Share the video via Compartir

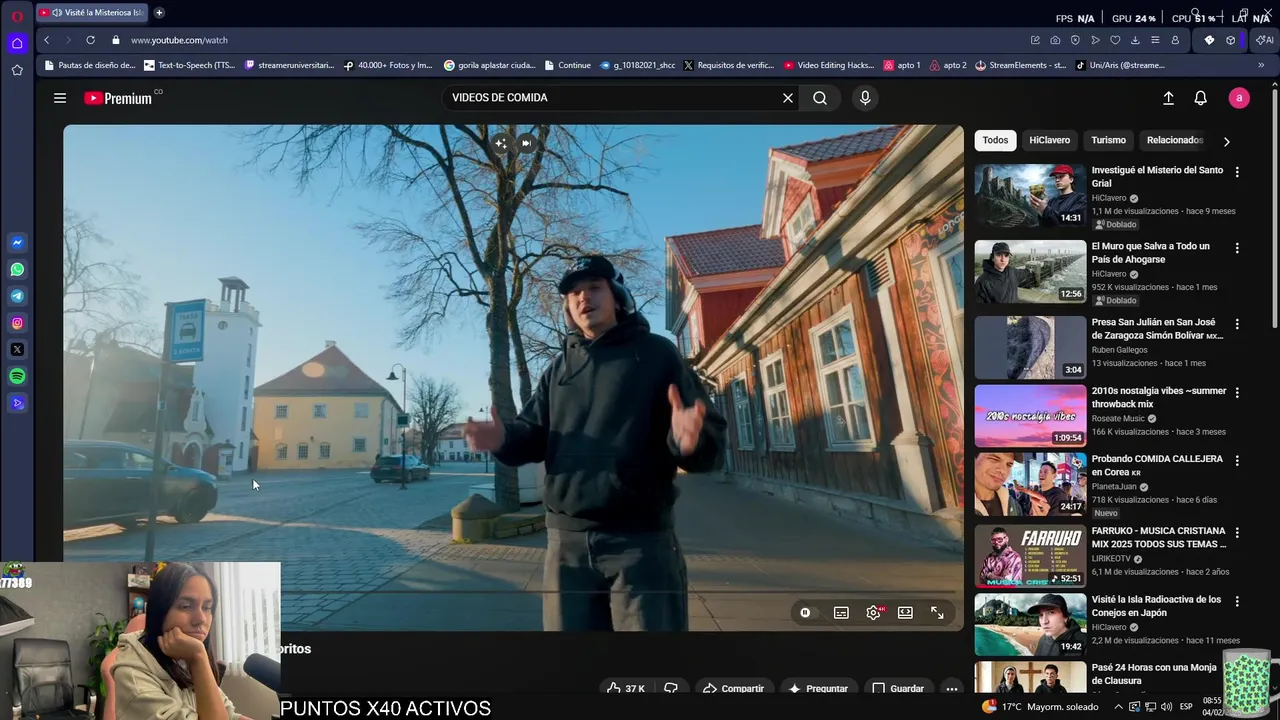(x=733, y=689)
